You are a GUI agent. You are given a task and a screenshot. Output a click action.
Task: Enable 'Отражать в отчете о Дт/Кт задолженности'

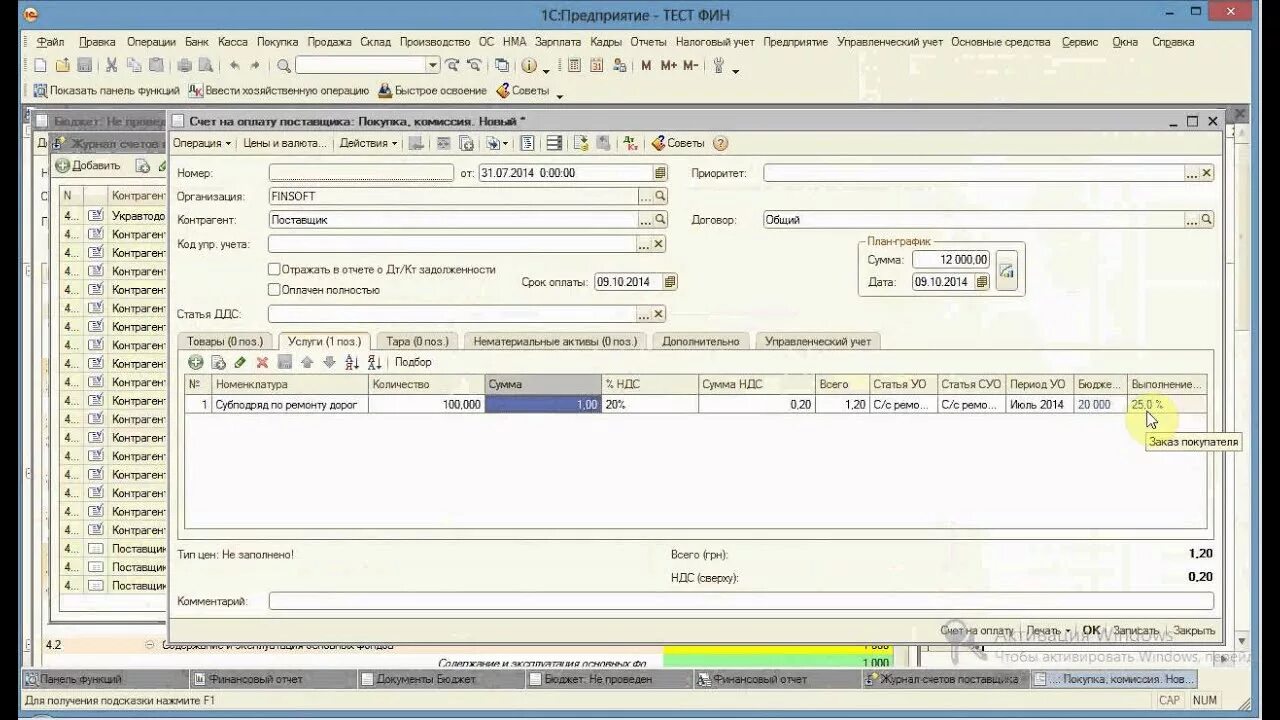pos(274,269)
